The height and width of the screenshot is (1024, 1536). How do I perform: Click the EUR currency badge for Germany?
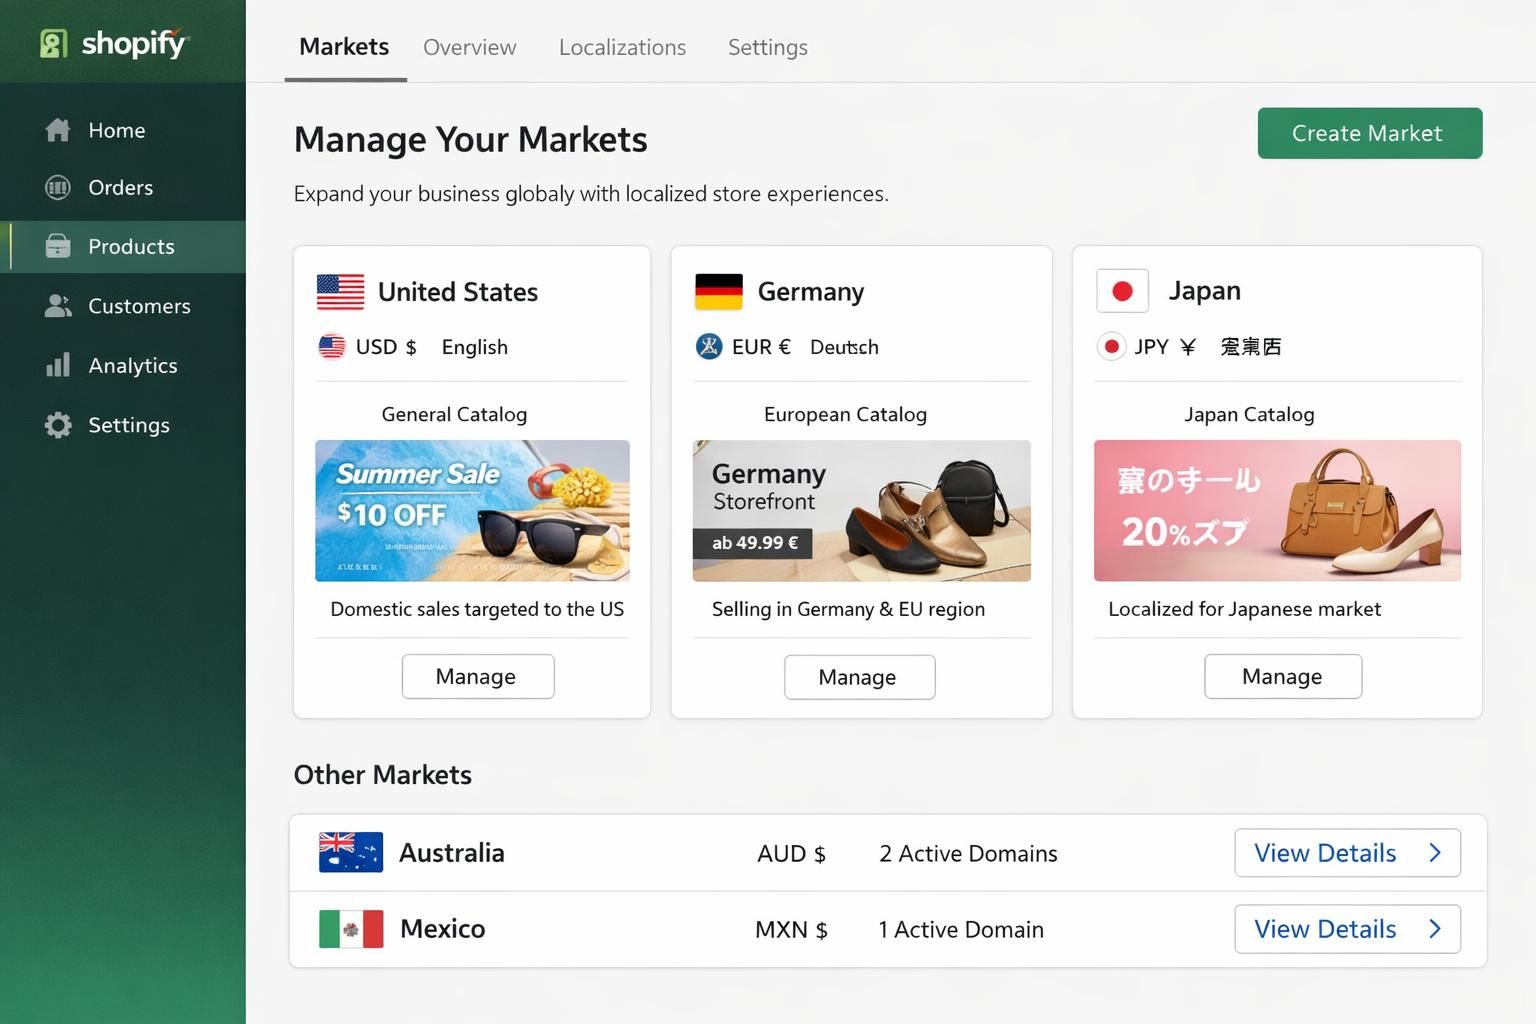click(708, 346)
